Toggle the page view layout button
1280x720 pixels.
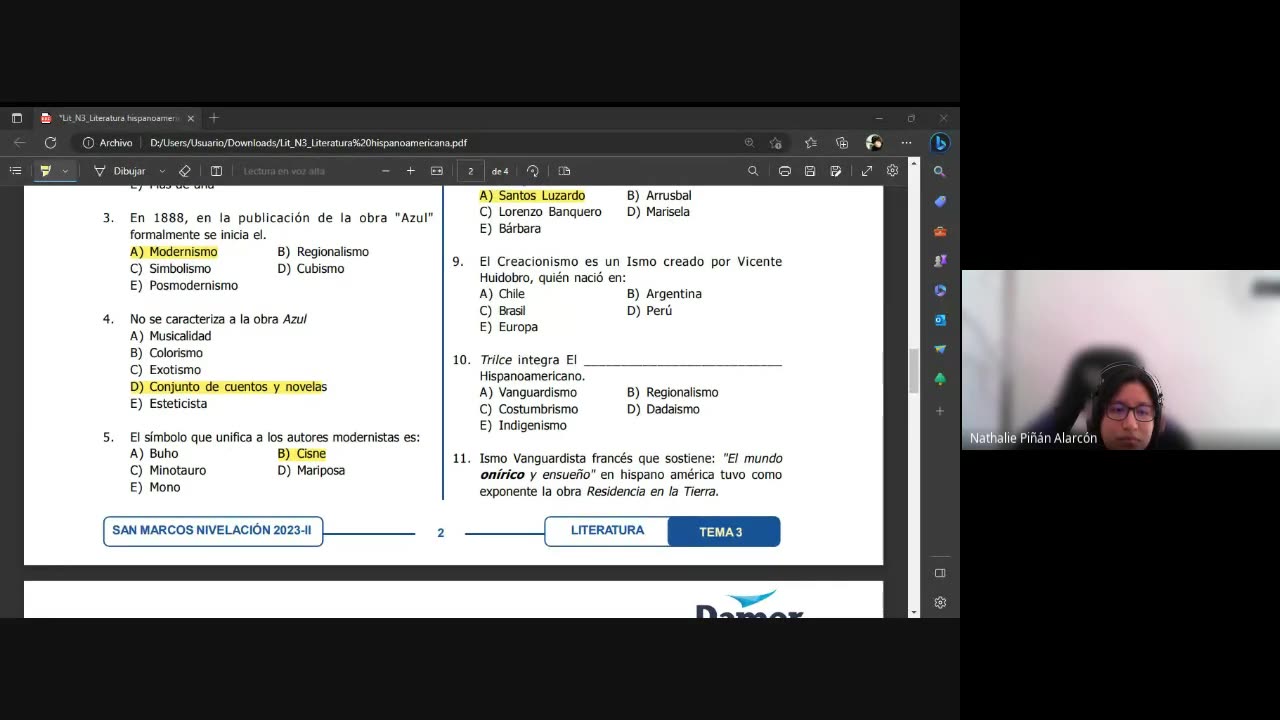(x=216, y=171)
